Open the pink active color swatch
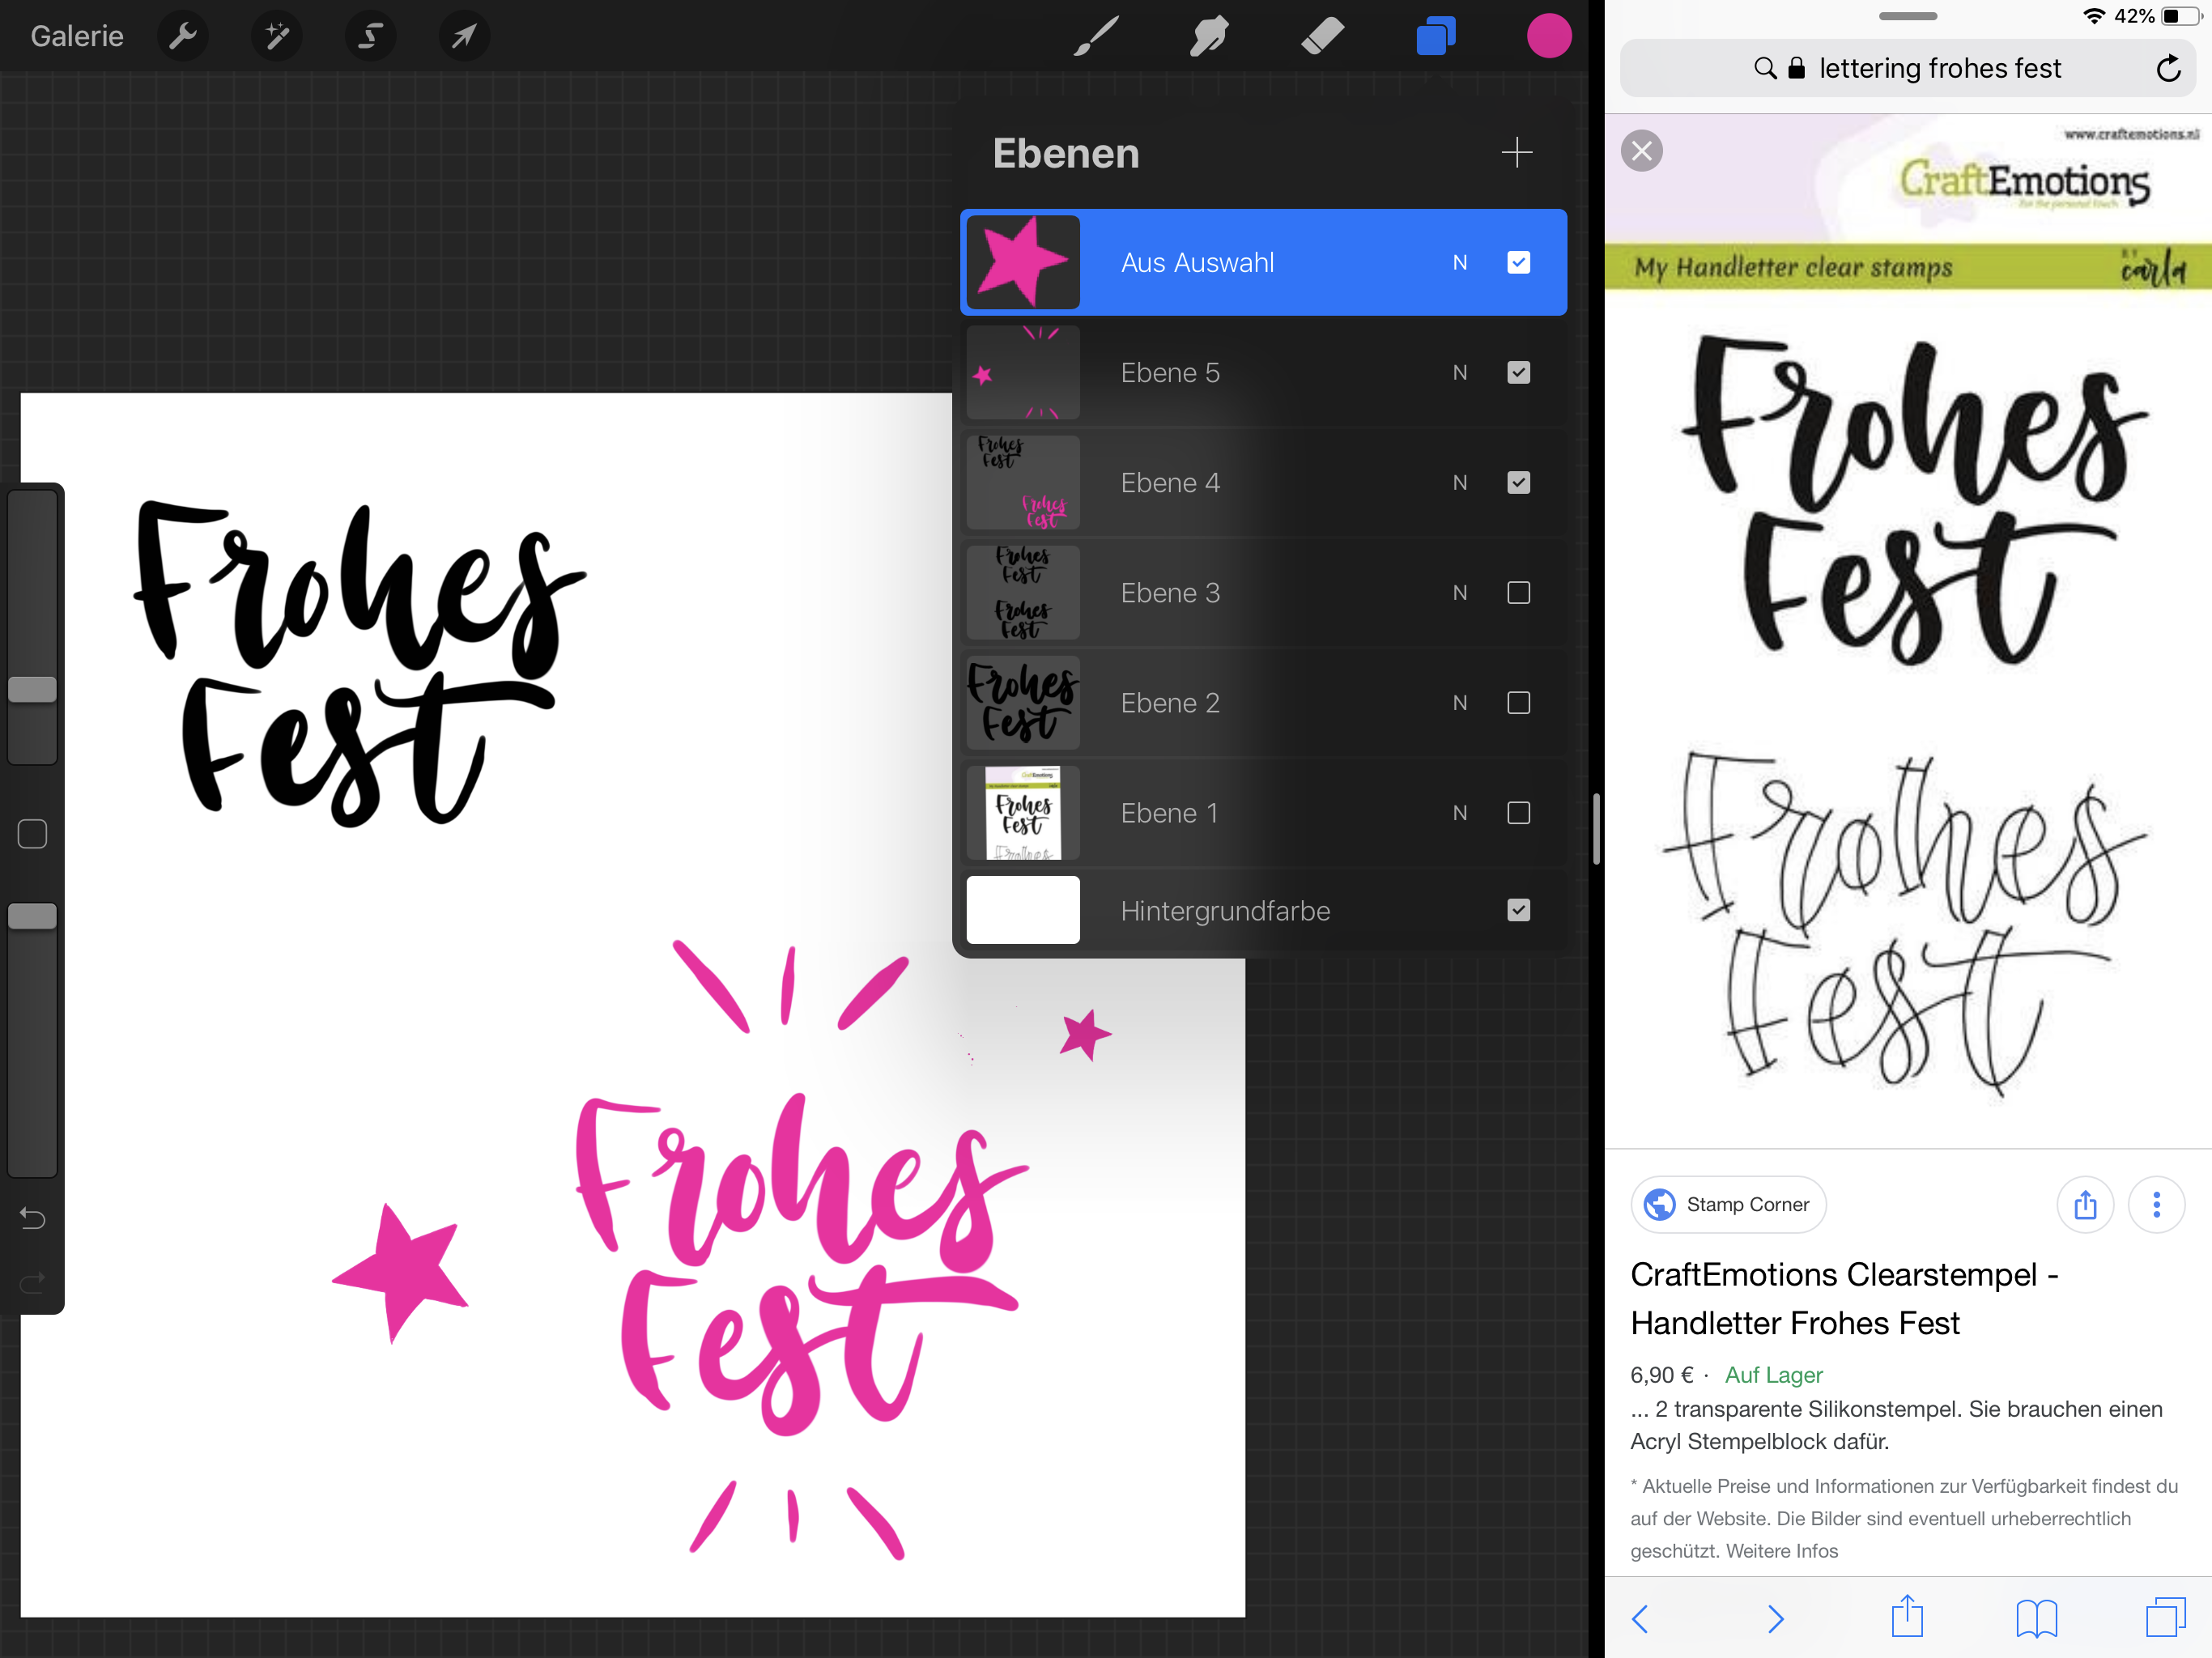Viewport: 2212px width, 1658px height. (1548, 37)
